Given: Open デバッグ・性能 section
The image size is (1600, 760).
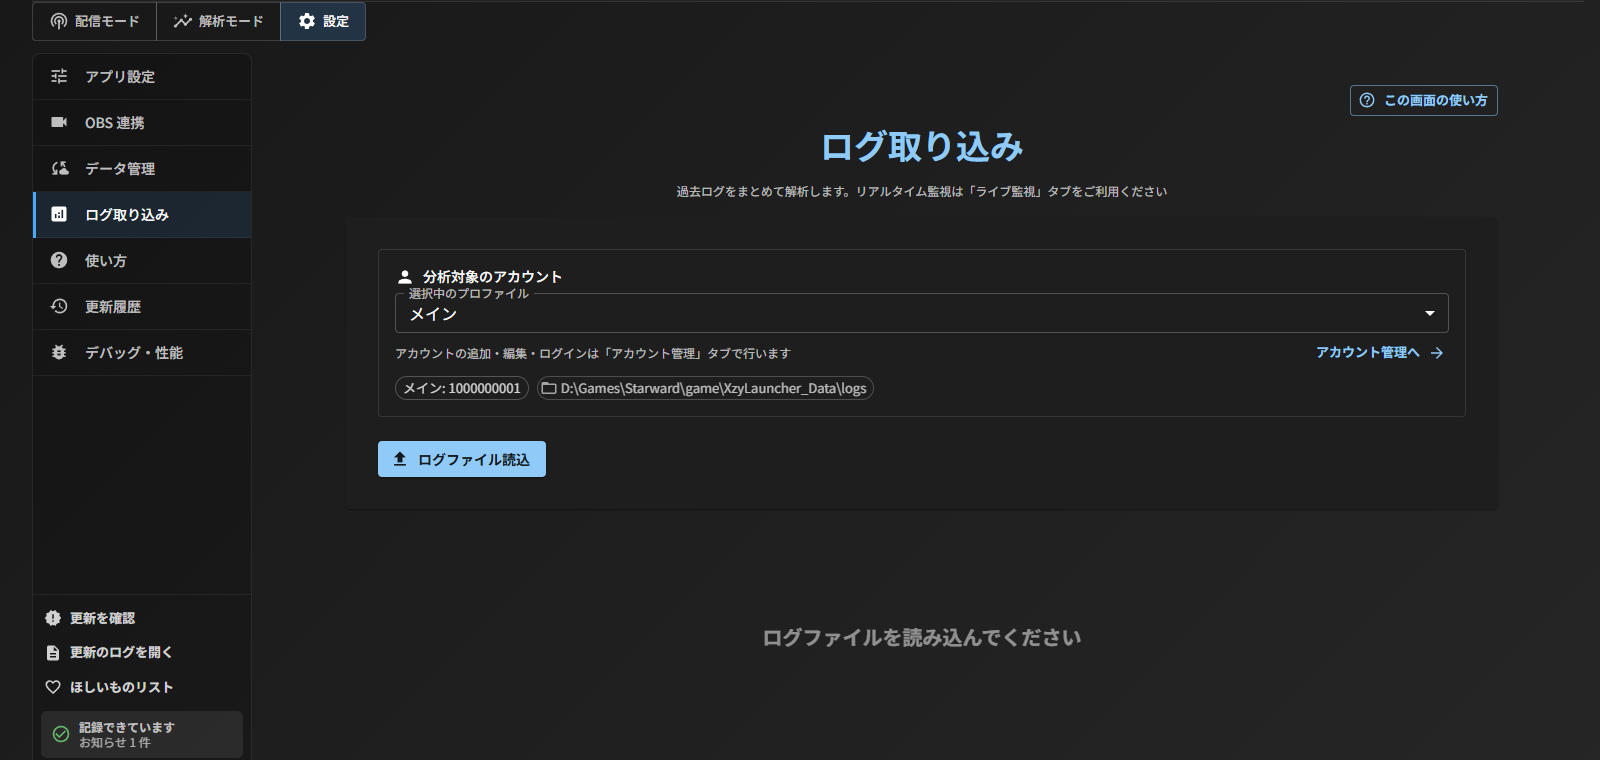Looking at the screenshot, I should point(142,353).
